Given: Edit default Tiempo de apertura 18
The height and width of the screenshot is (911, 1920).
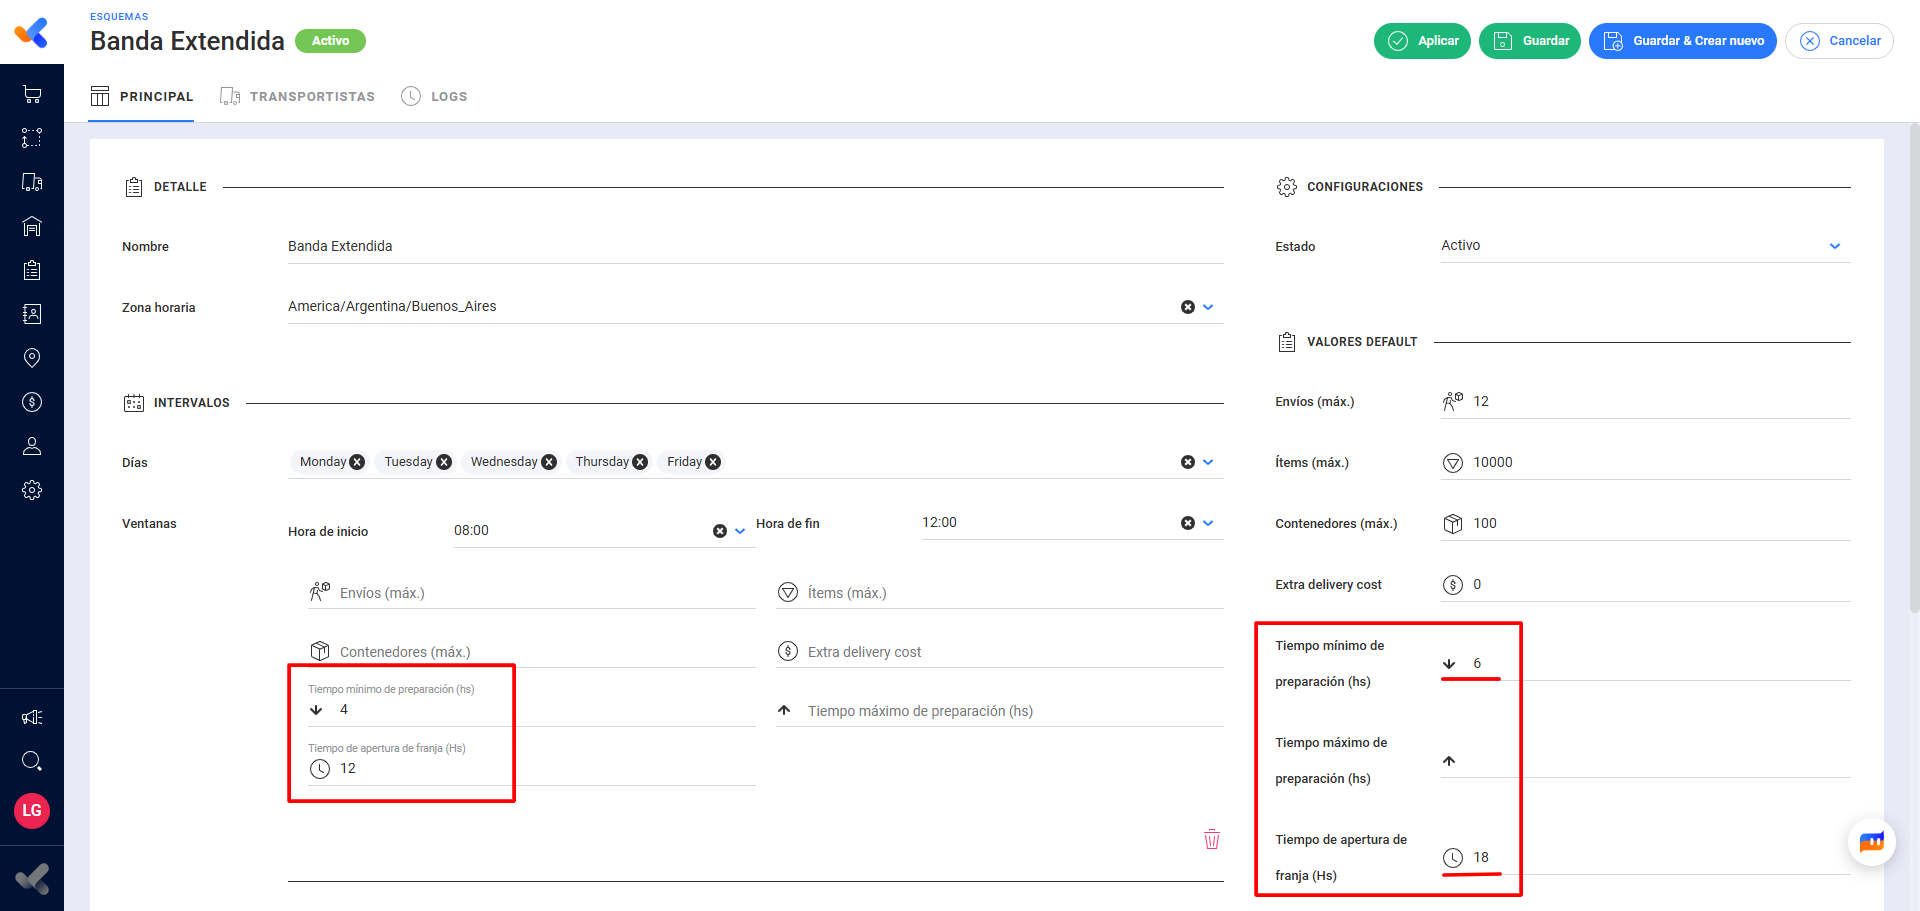Looking at the screenshot, I should pyautogui.click(x=1645, y=857).
